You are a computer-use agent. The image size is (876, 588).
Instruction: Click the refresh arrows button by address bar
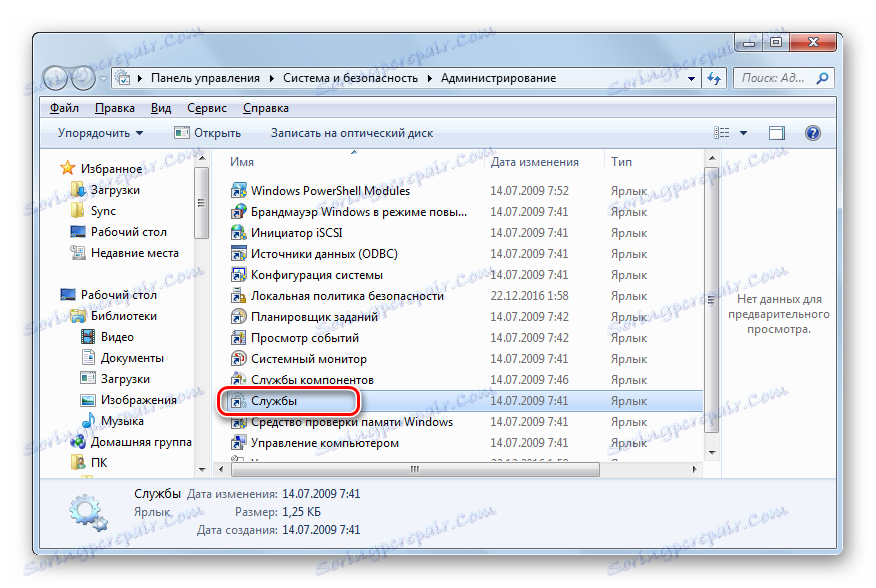point(713,78)
